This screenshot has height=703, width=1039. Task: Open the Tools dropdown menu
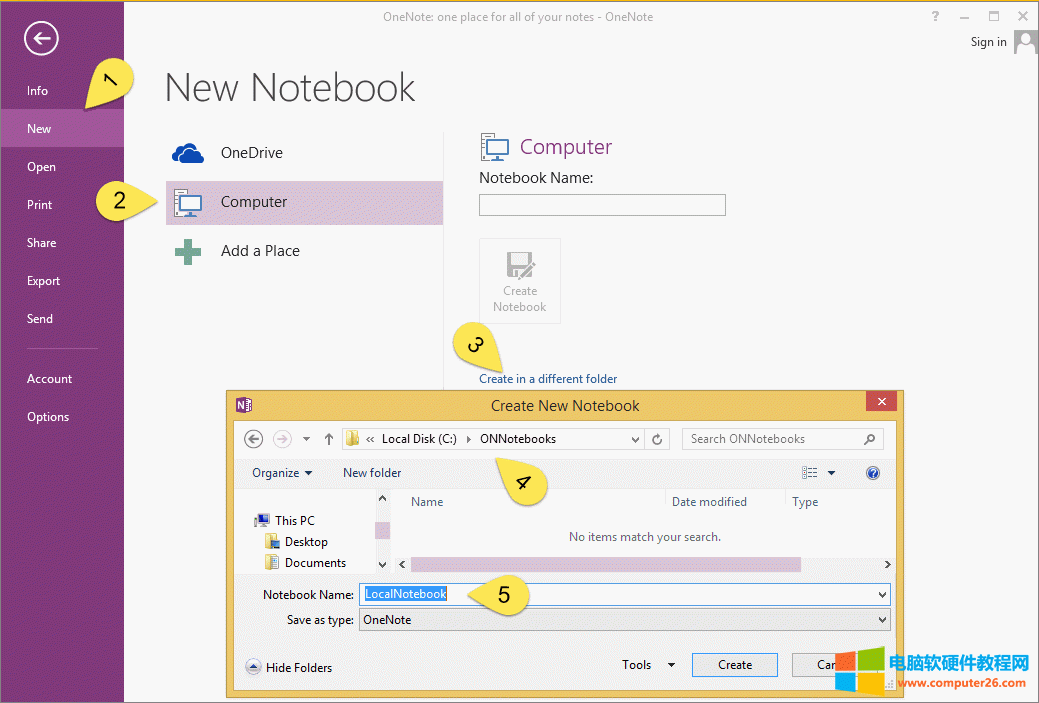pos(648,665)
